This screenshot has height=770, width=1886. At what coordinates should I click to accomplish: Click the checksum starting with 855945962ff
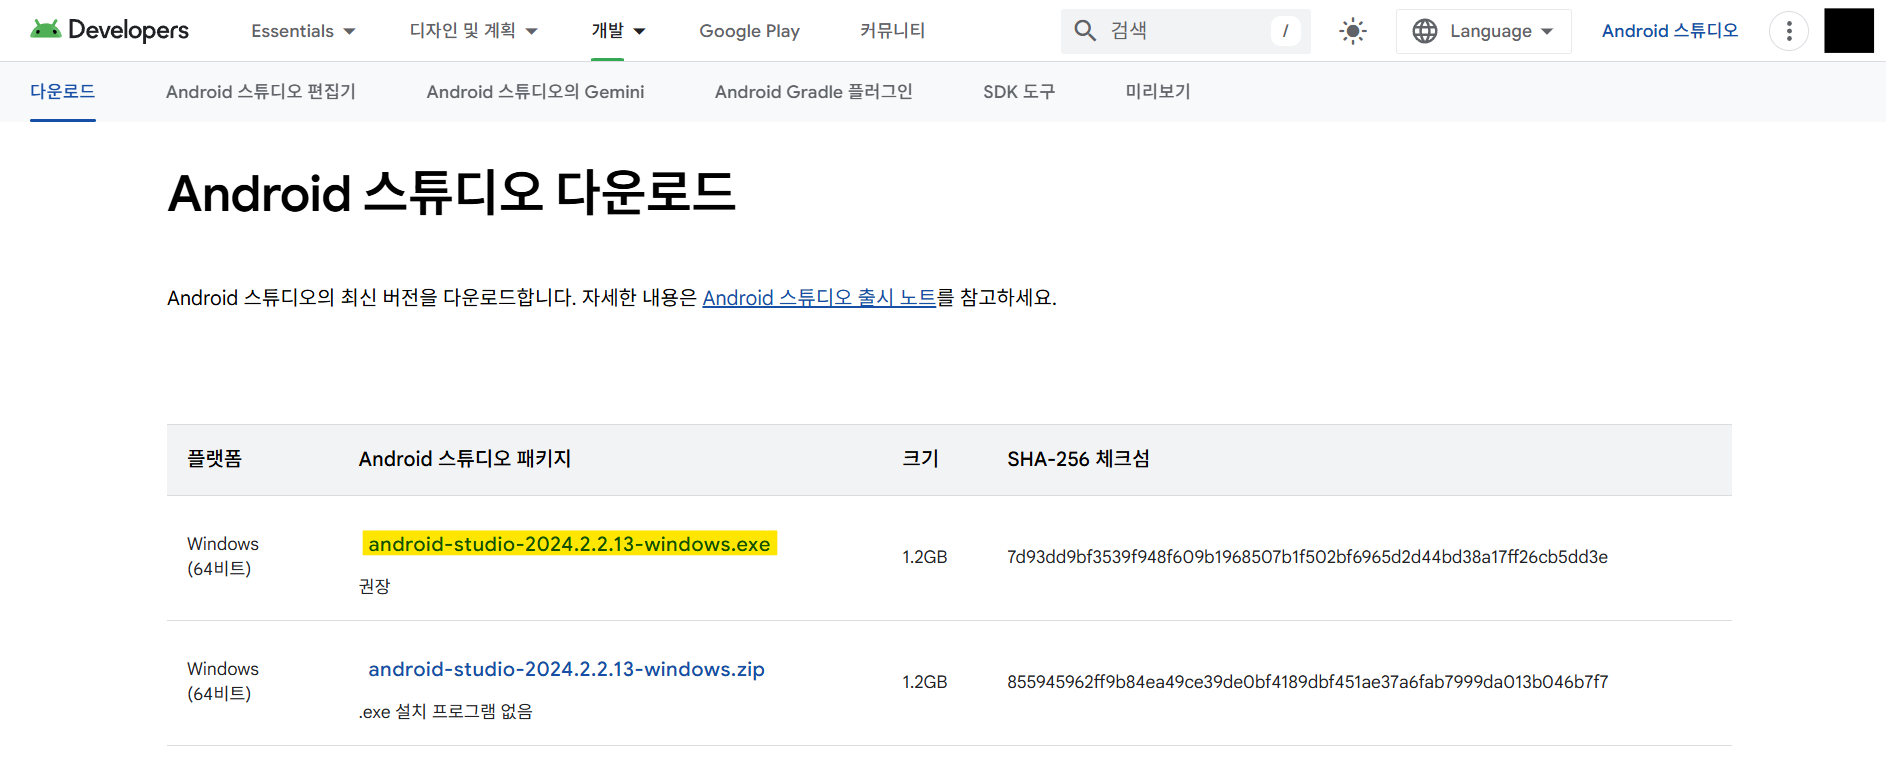1307,682
